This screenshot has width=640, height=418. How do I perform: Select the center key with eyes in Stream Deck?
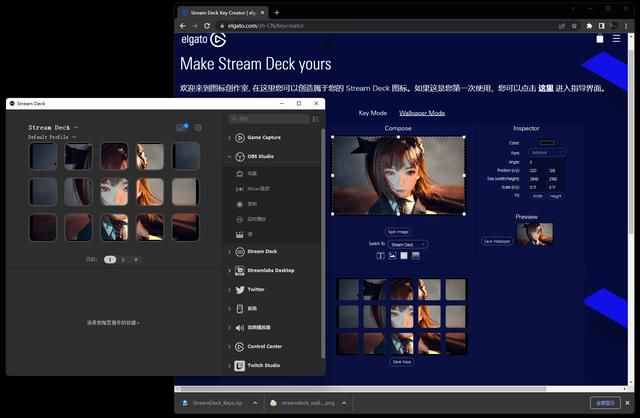[x=114, y=191]
